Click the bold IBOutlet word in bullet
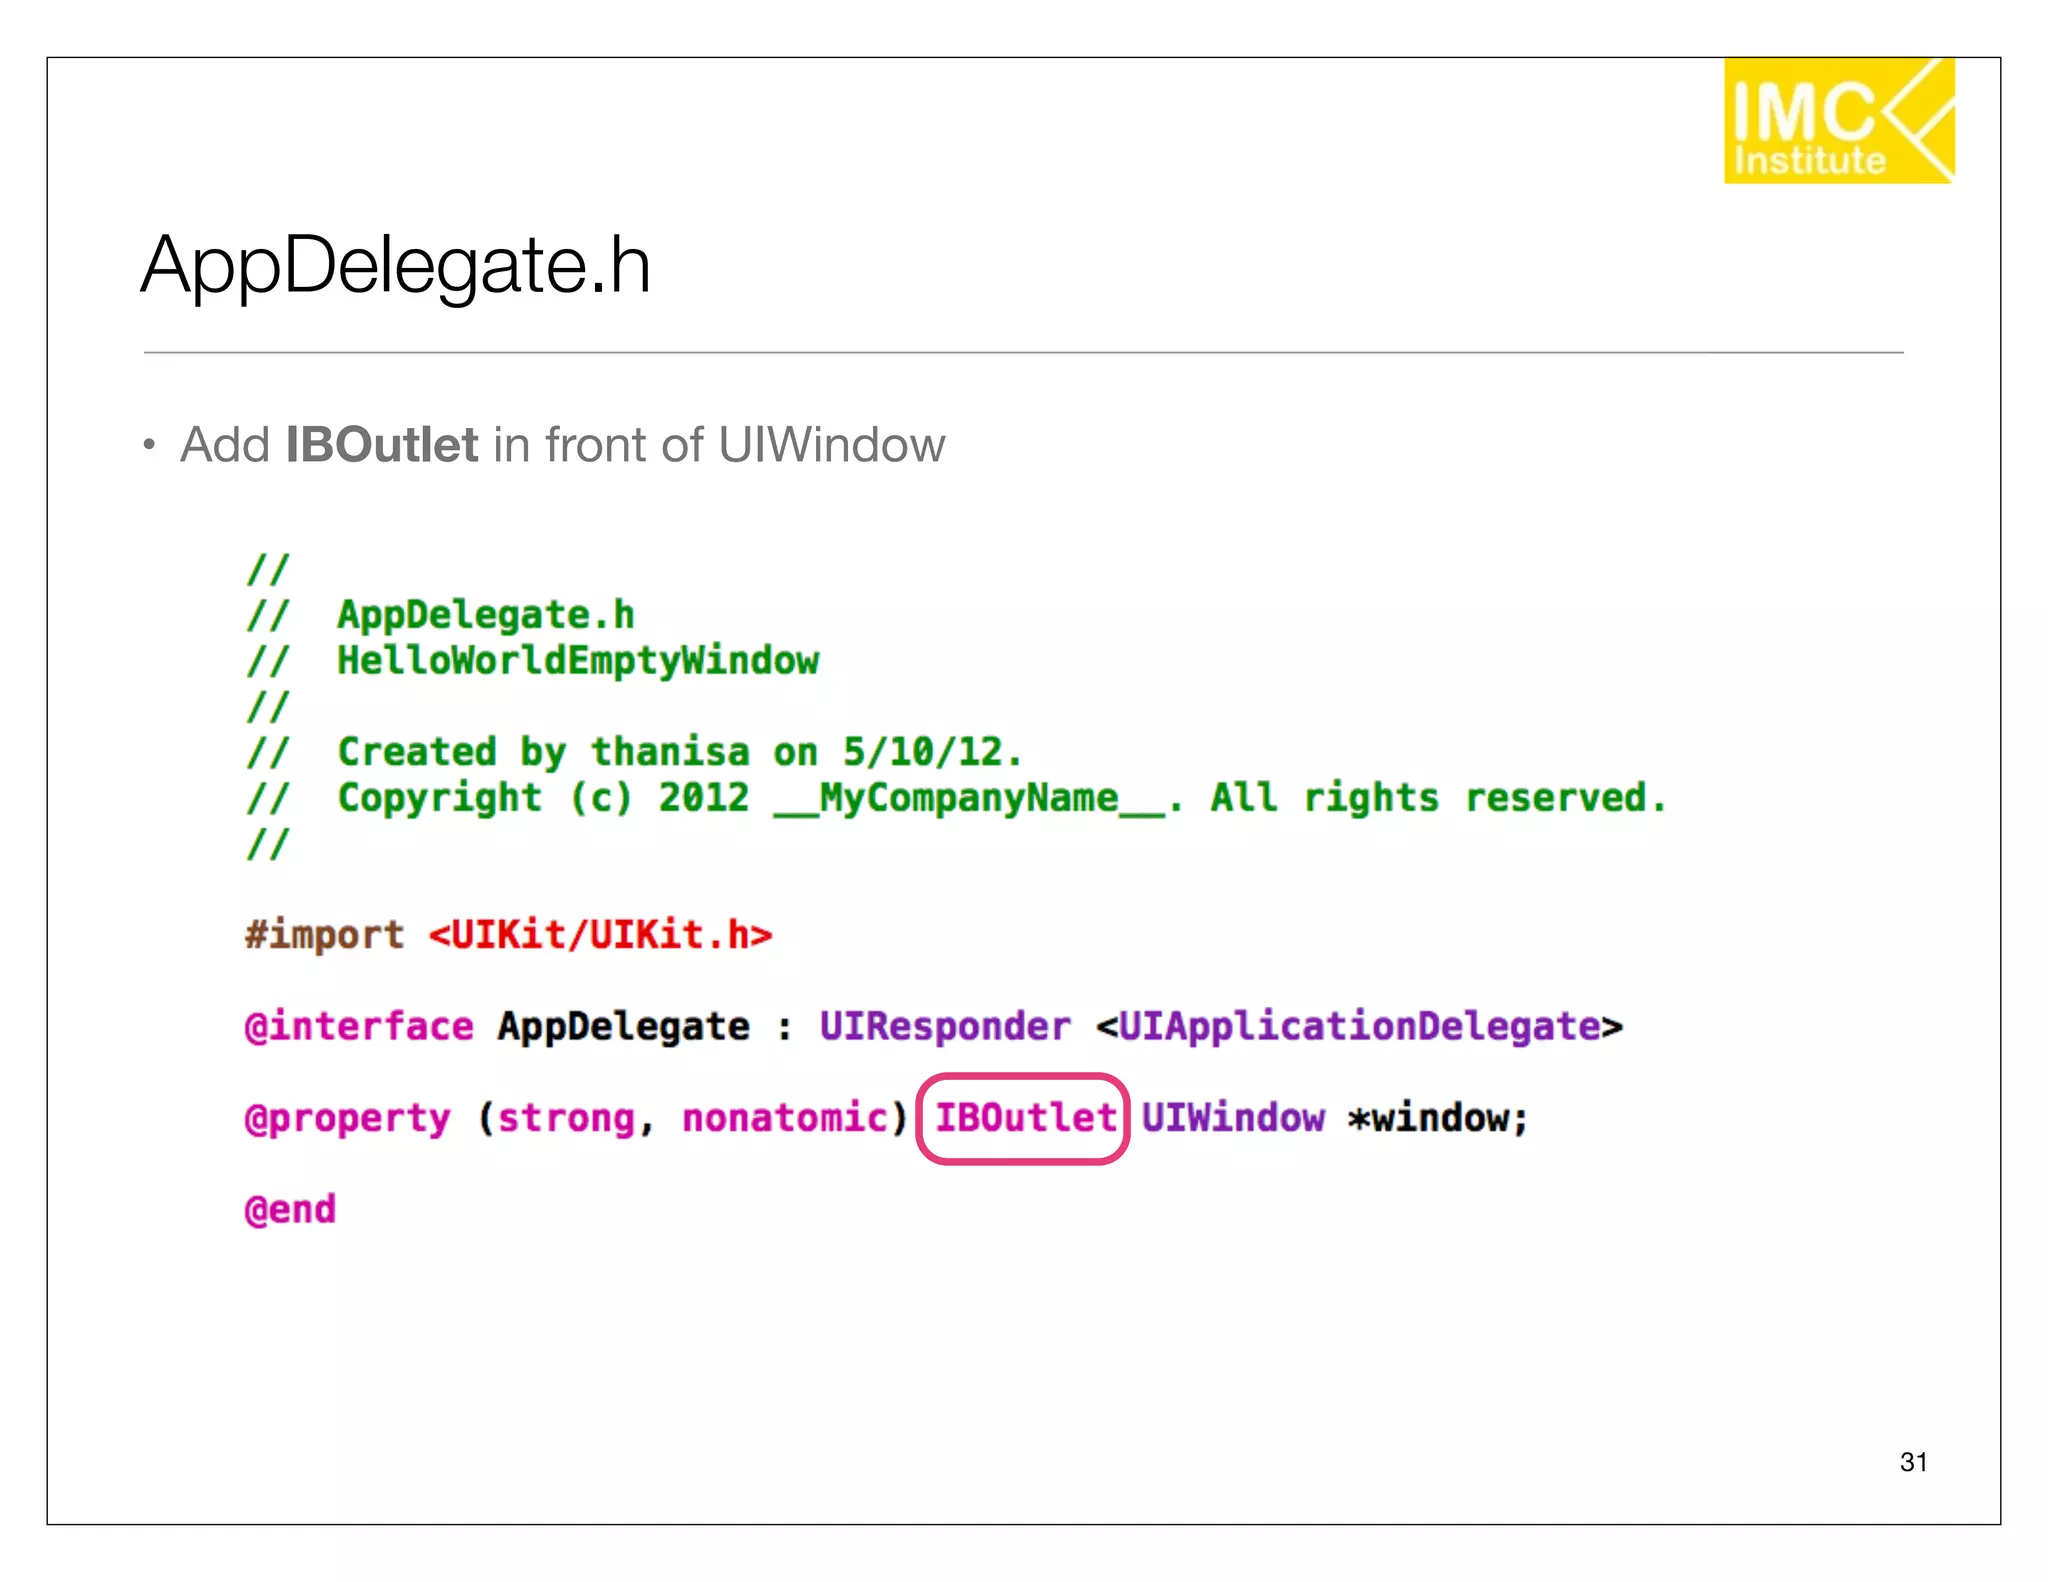 click(x=381, y=445)
